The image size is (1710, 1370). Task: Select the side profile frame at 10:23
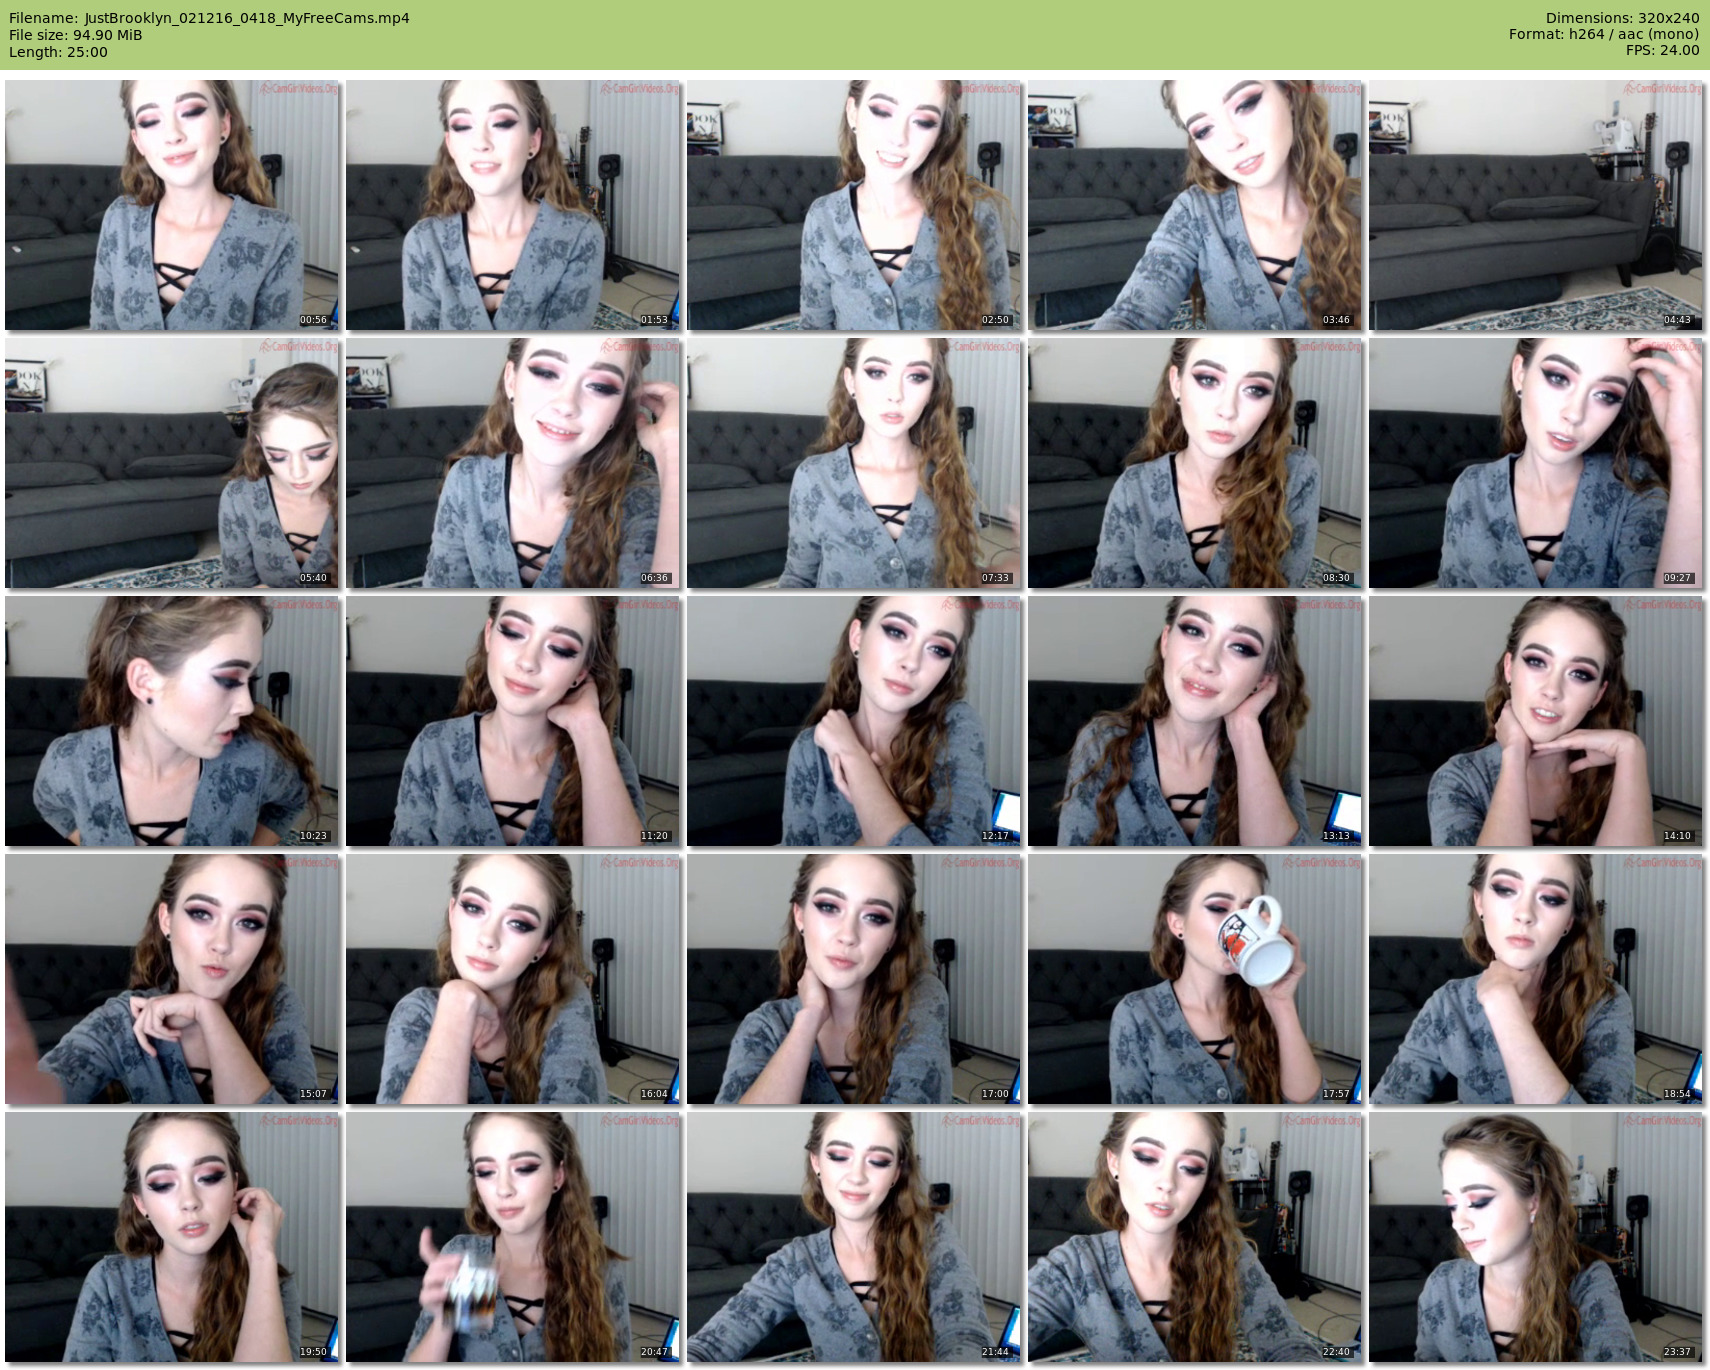point(172,721)
